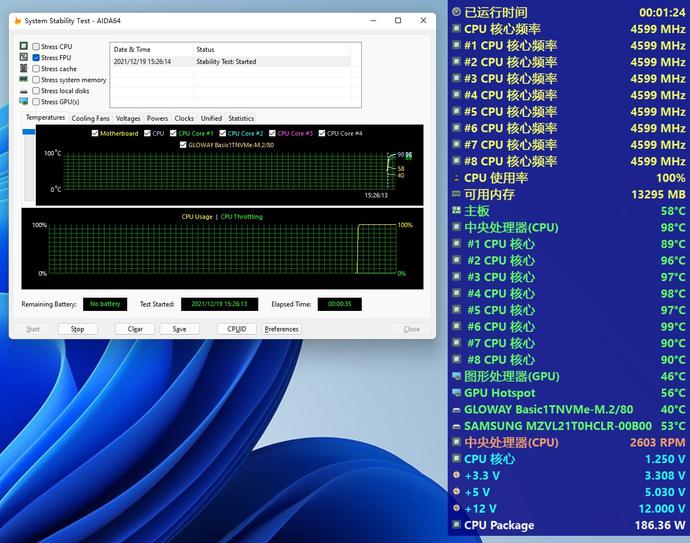Enable the Stress local disks checkbox
This screenshot has height=543, width=690.
point(36,91)
